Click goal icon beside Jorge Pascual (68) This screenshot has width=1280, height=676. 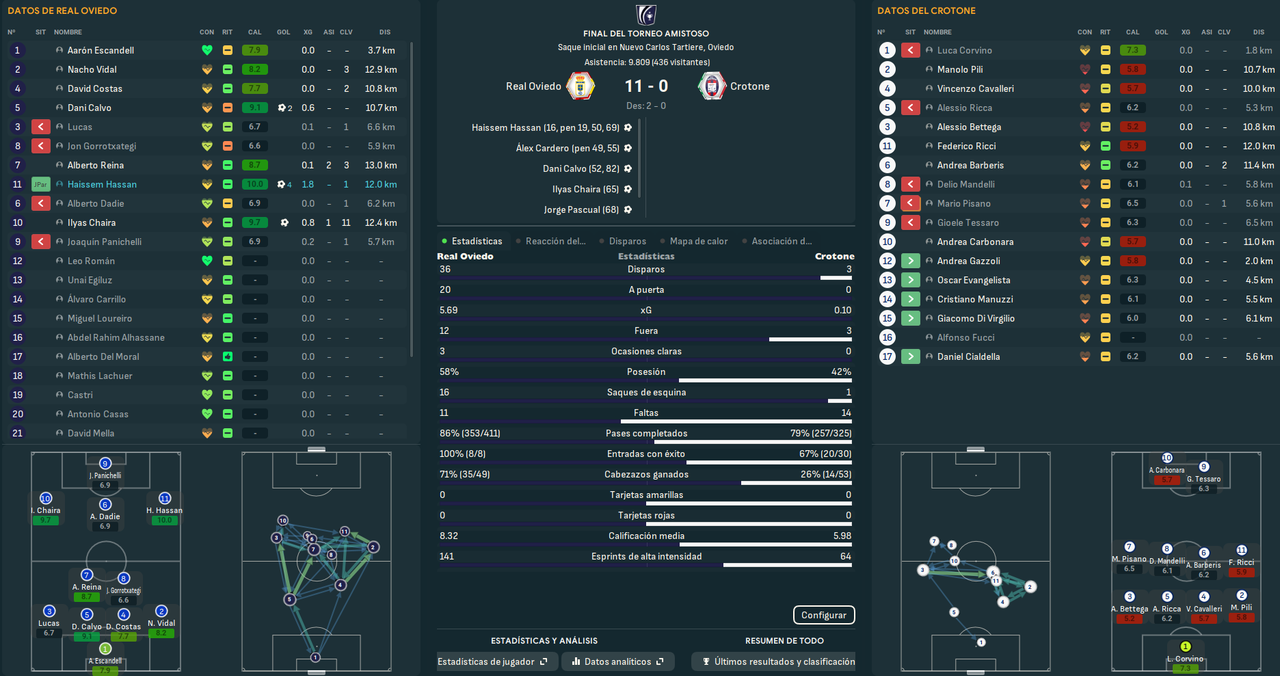[627, 210]
